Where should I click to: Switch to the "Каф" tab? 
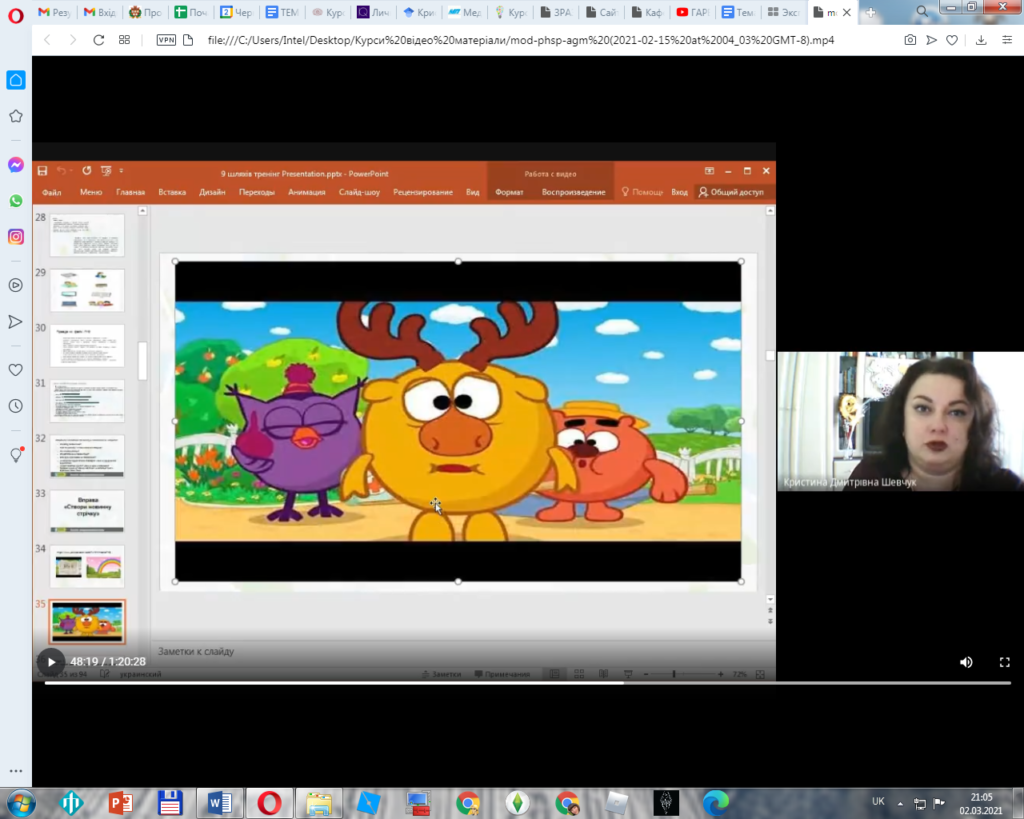click(x=647, y=12)
